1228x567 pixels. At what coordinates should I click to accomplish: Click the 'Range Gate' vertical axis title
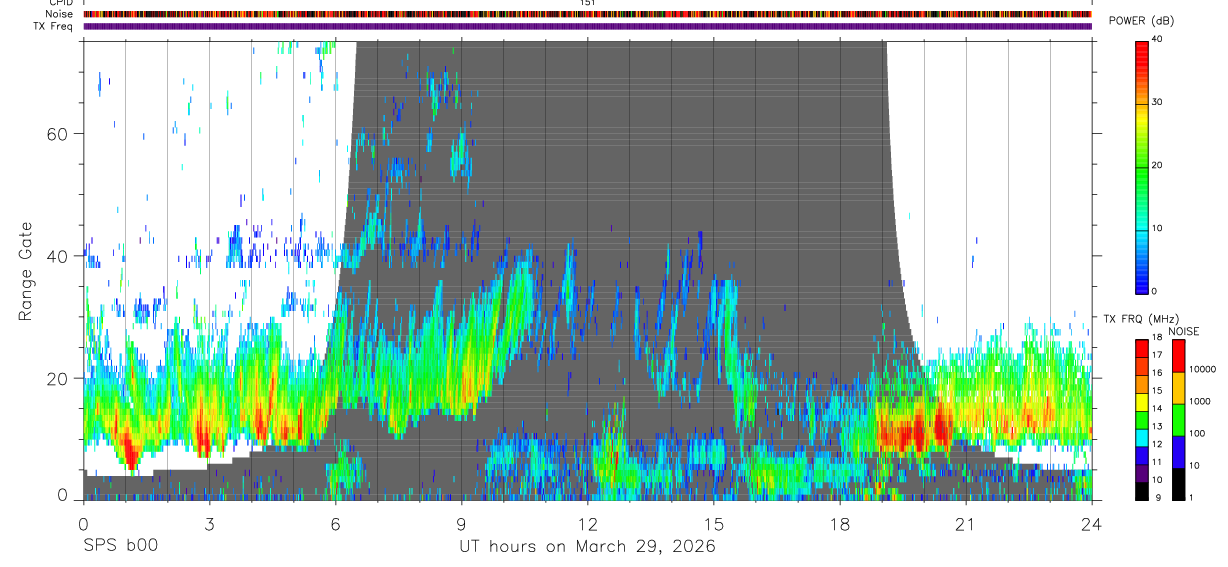24,273
